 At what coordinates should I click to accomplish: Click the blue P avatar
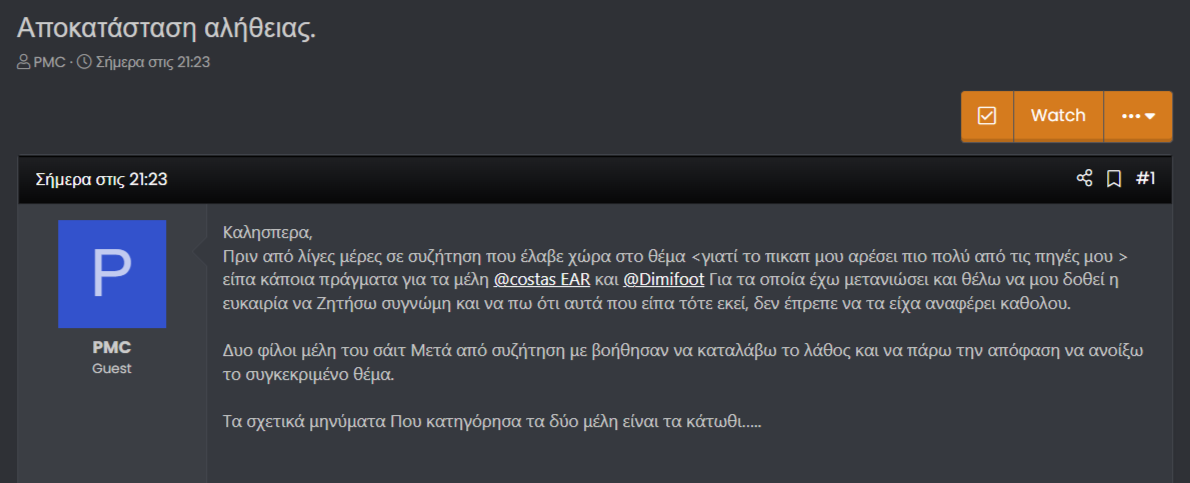112,274
